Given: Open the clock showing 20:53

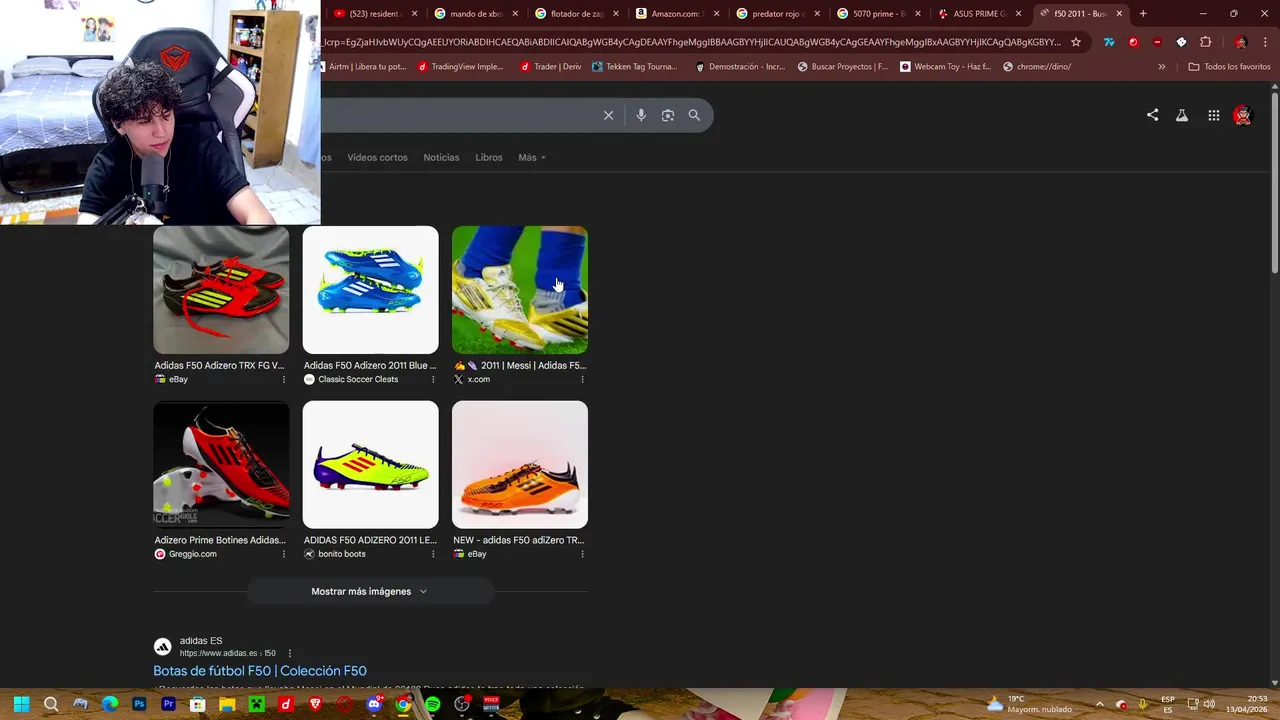Looking at the screenshot, I should pyautogui.click(x=1249, y=704).
